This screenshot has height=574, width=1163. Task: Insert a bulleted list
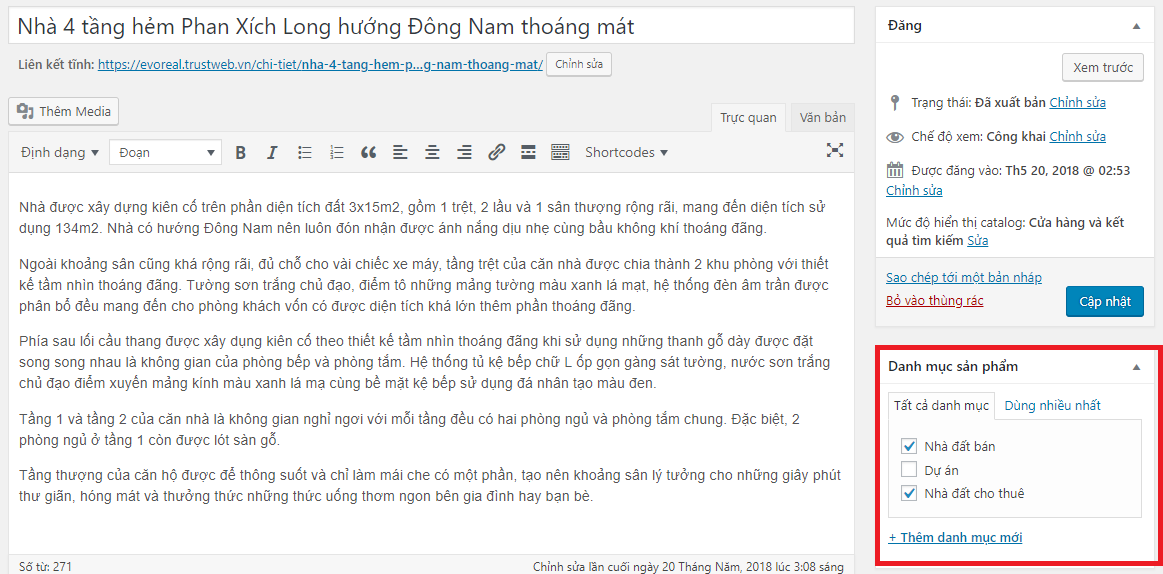[x=304, y=153]
